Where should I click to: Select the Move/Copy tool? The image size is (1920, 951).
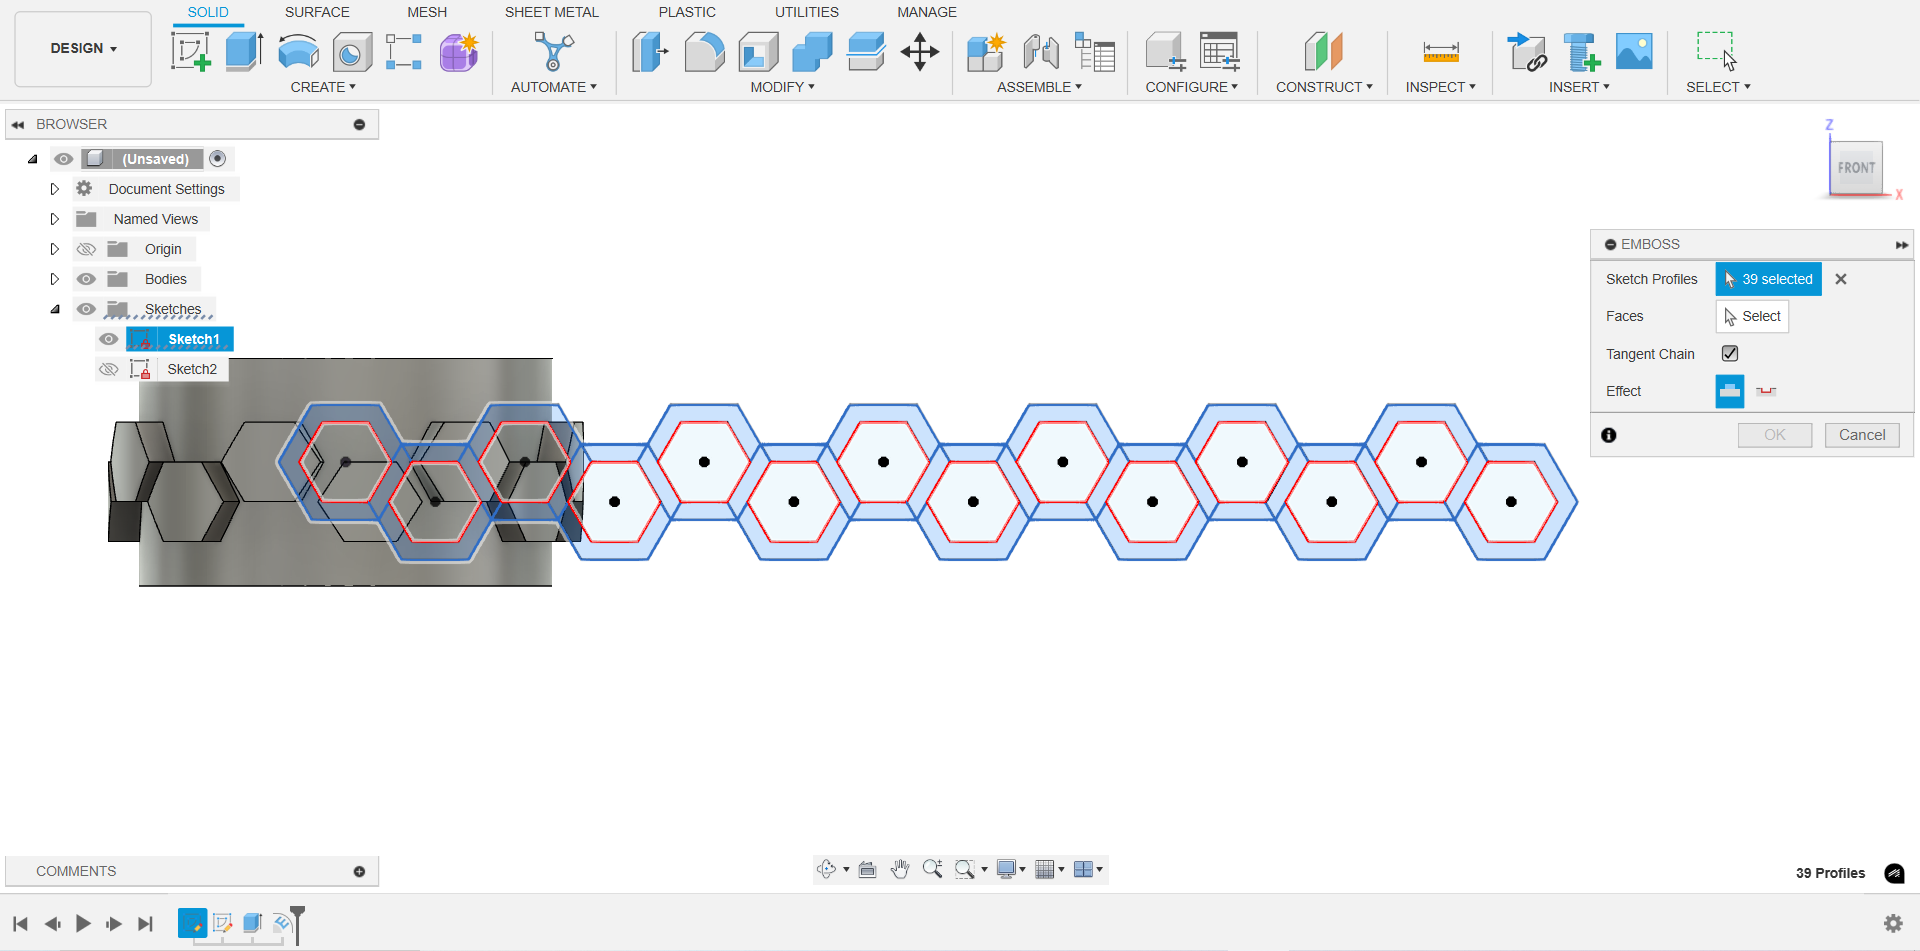tap(920, 51)
